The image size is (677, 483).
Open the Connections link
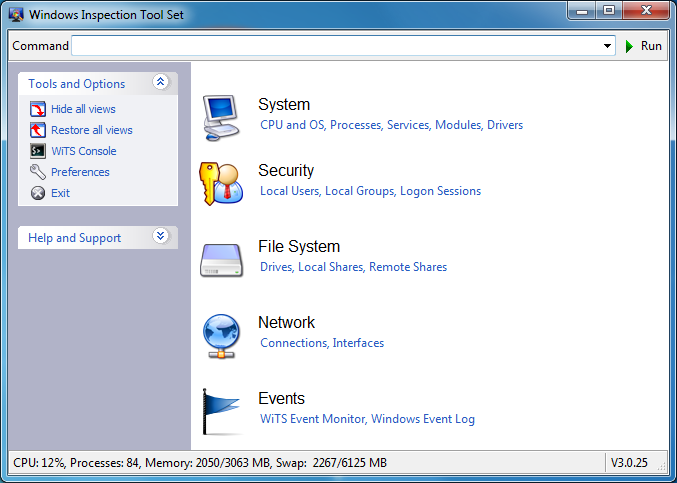pos(294,343)
